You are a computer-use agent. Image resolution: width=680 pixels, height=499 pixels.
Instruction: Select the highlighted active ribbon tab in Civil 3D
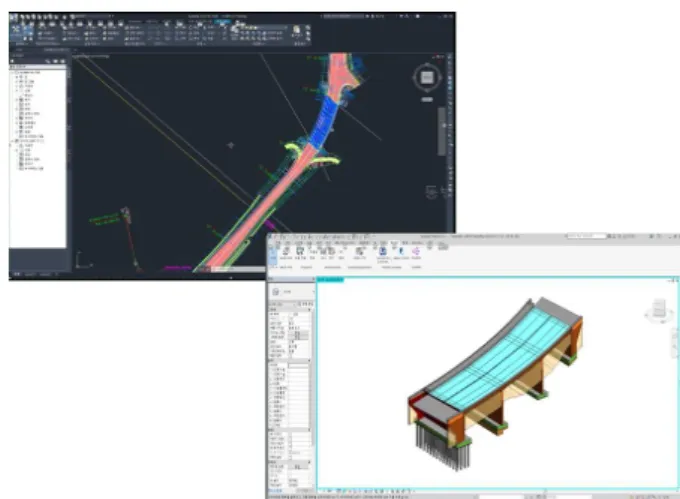click(222, 21)
